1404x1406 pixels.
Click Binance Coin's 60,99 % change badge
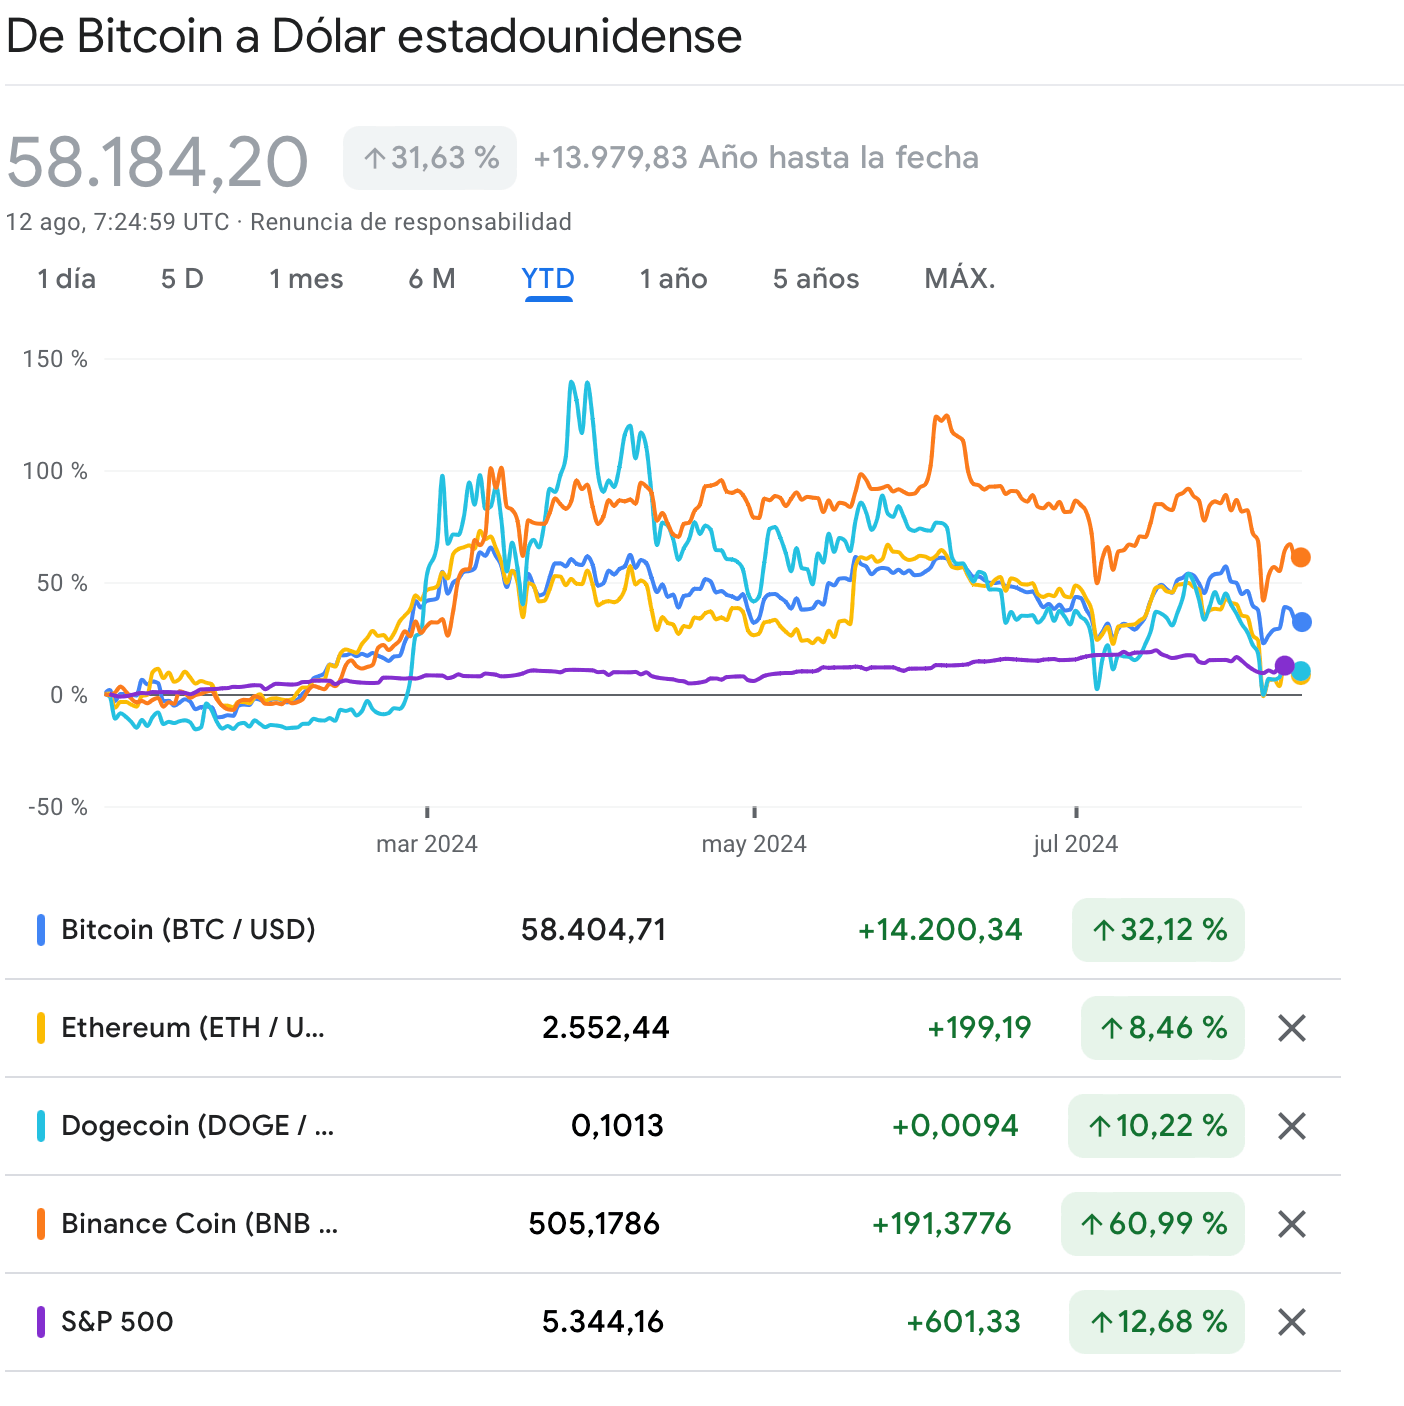click(1153, 1224)
